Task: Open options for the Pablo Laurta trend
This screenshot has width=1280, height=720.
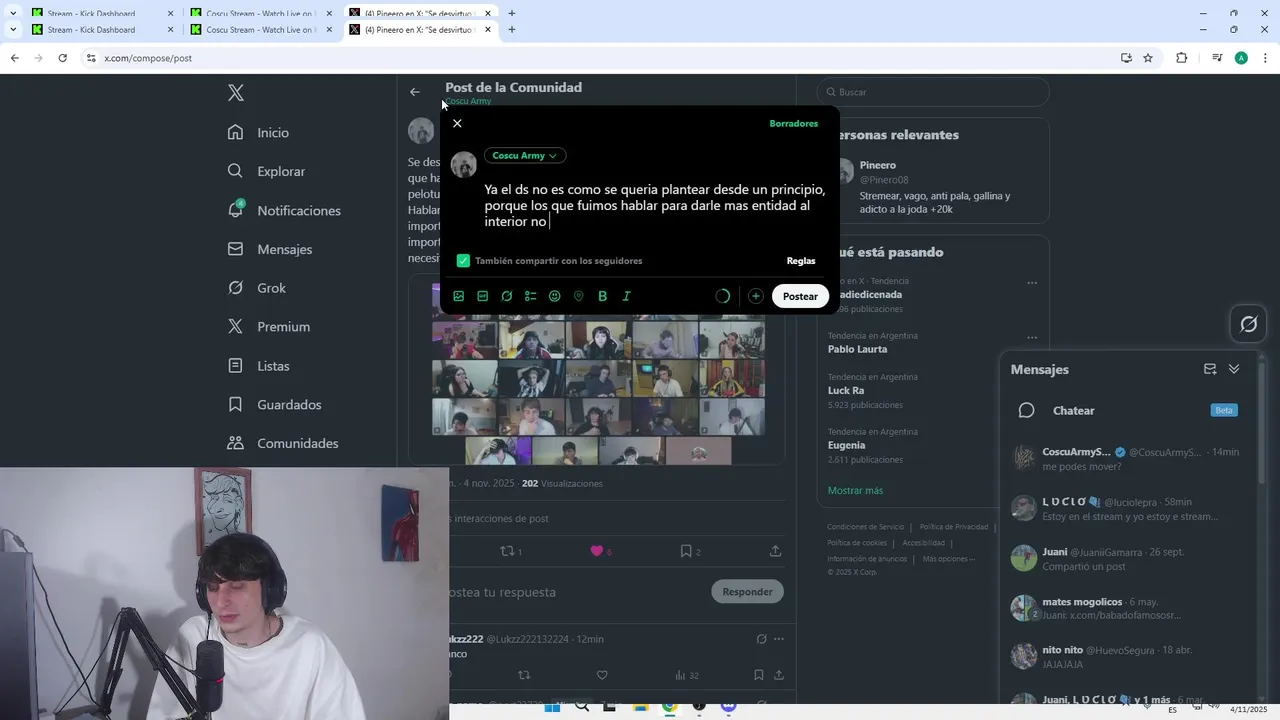Action: pyautogui.click(x=1032, y=337)
